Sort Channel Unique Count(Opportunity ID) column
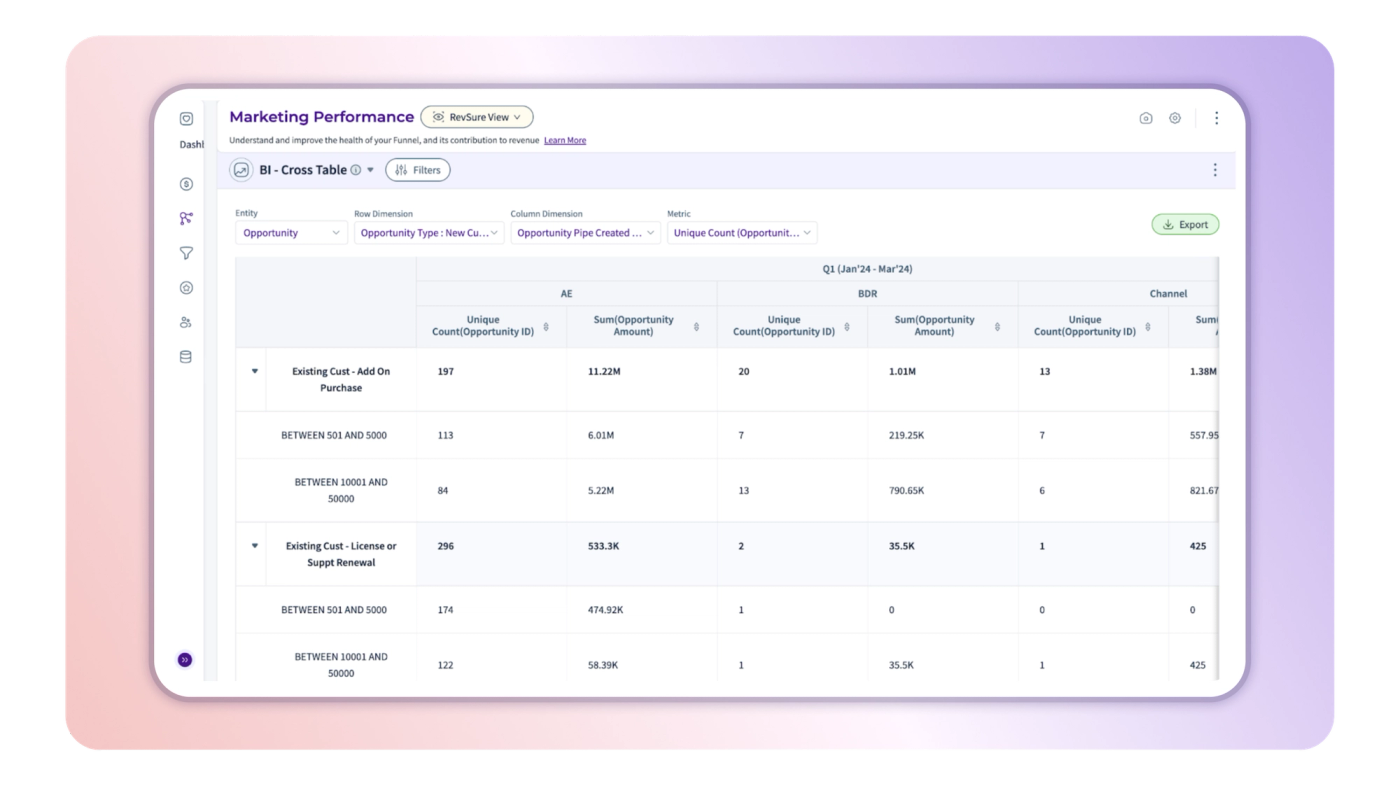Screen dimensions: 1400x786 point(1148,327)
